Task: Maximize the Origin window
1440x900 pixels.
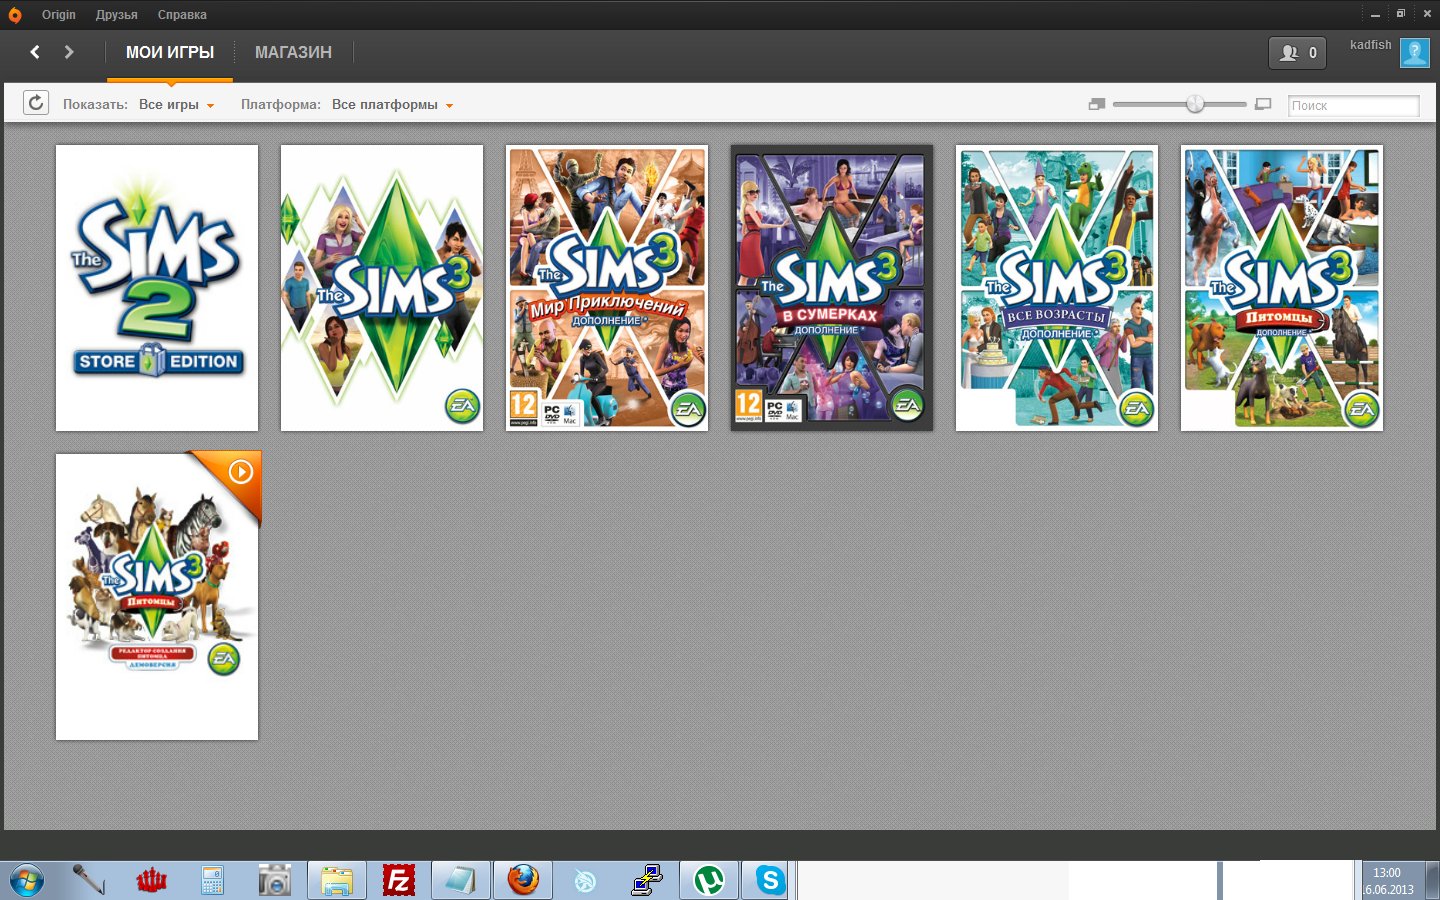Action: point(1401,14)
